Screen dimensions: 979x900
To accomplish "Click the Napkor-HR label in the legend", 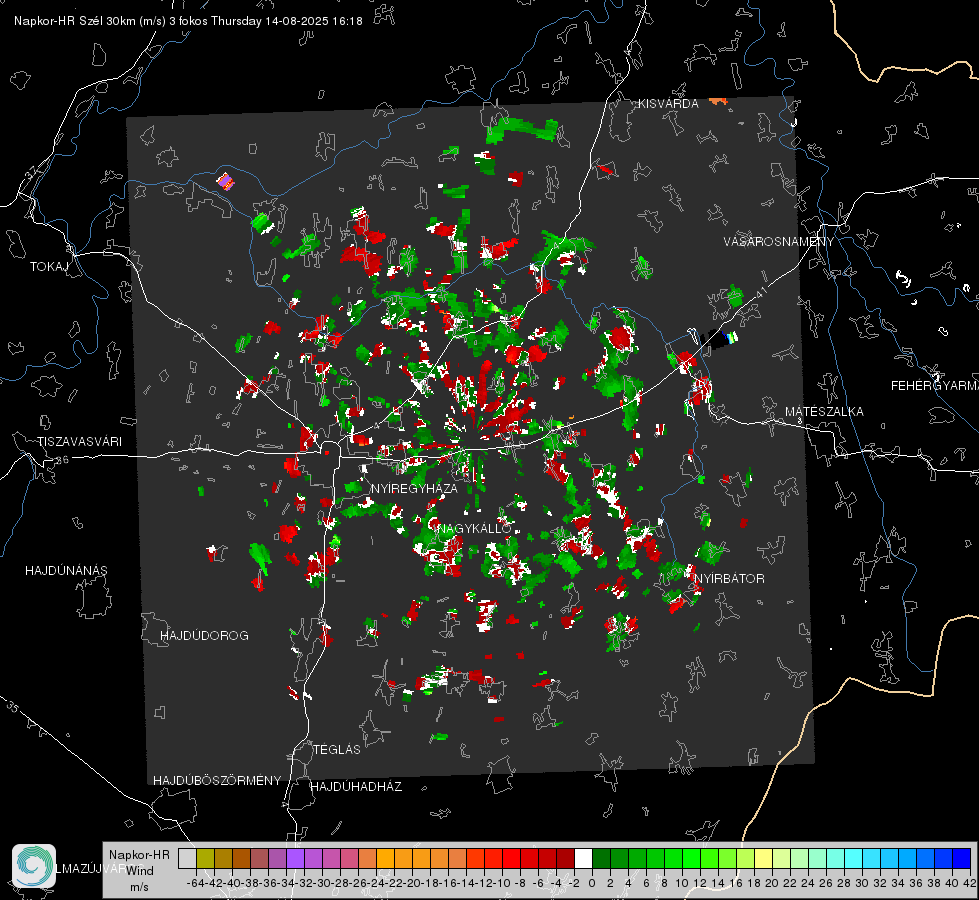I will (139, 855).
